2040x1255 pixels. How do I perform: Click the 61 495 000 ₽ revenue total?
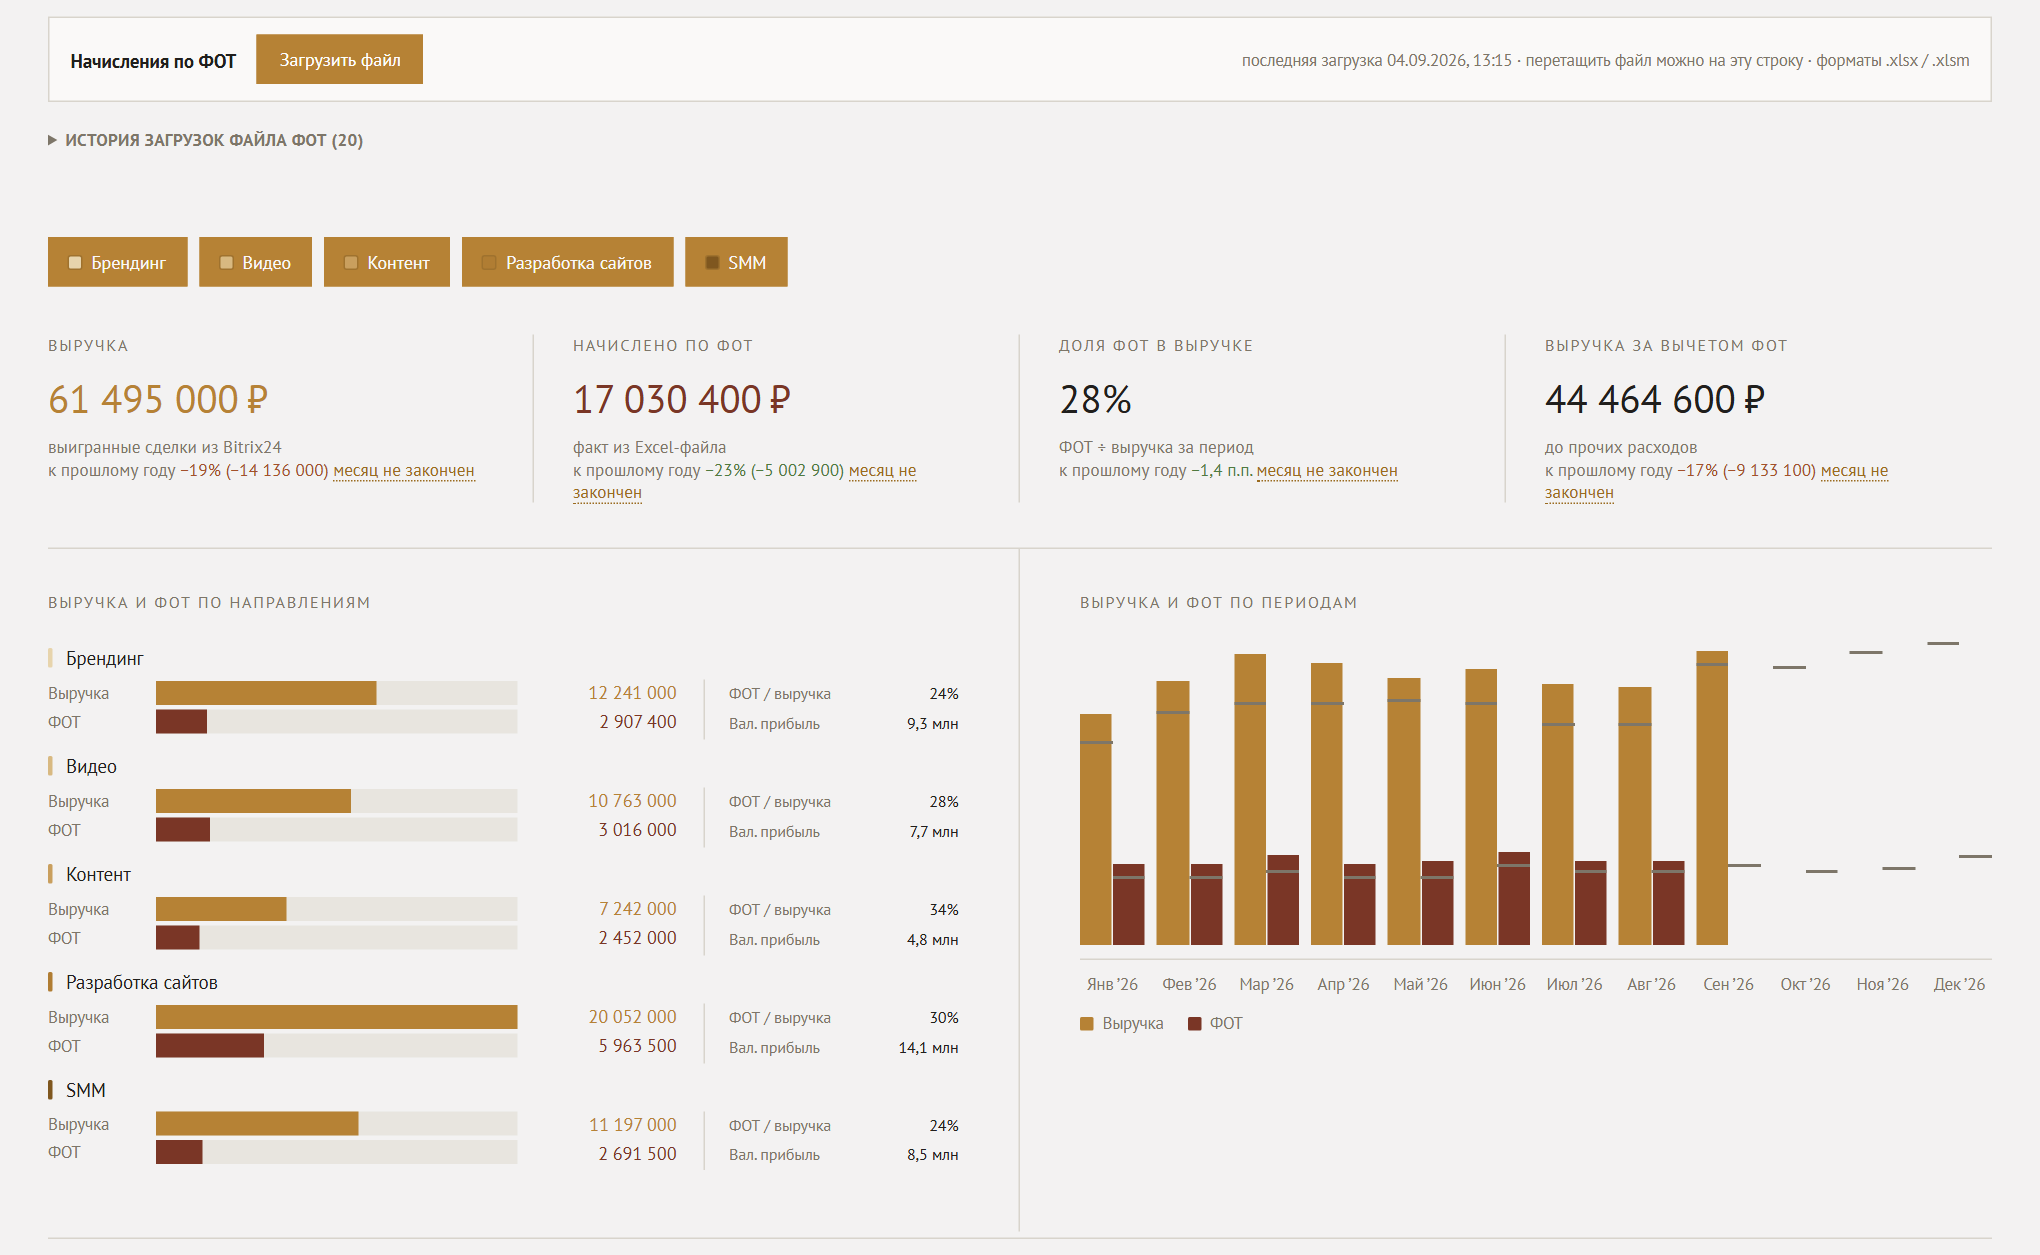point(158,400)
